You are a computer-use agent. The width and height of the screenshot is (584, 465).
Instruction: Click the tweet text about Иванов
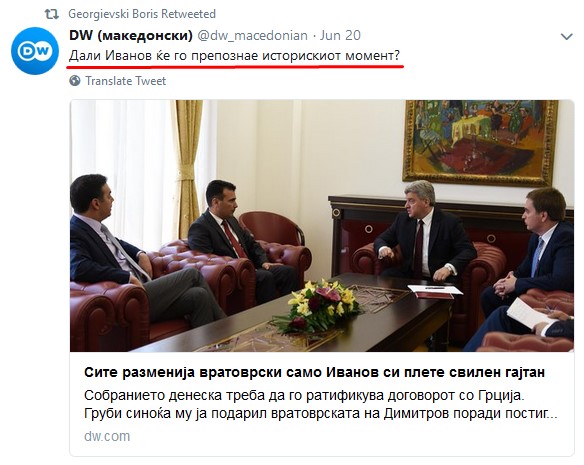(234, 56)
